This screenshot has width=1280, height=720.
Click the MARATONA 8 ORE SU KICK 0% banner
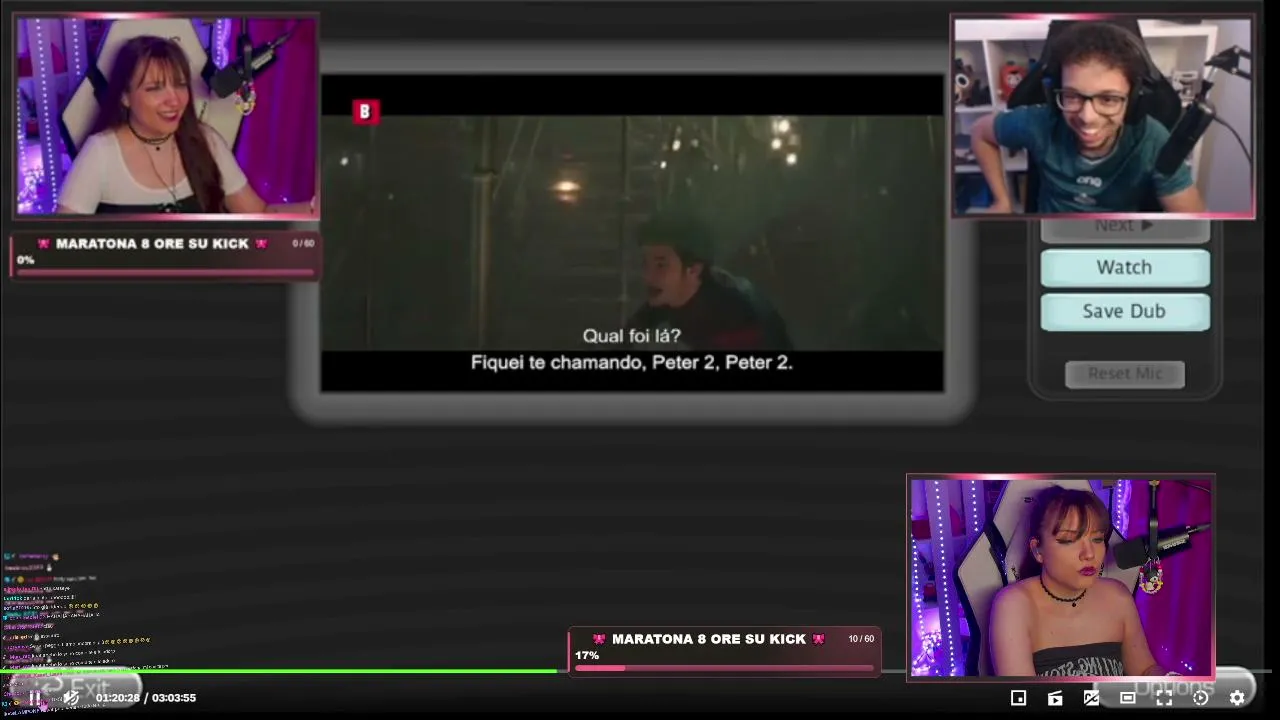point(166,255)
